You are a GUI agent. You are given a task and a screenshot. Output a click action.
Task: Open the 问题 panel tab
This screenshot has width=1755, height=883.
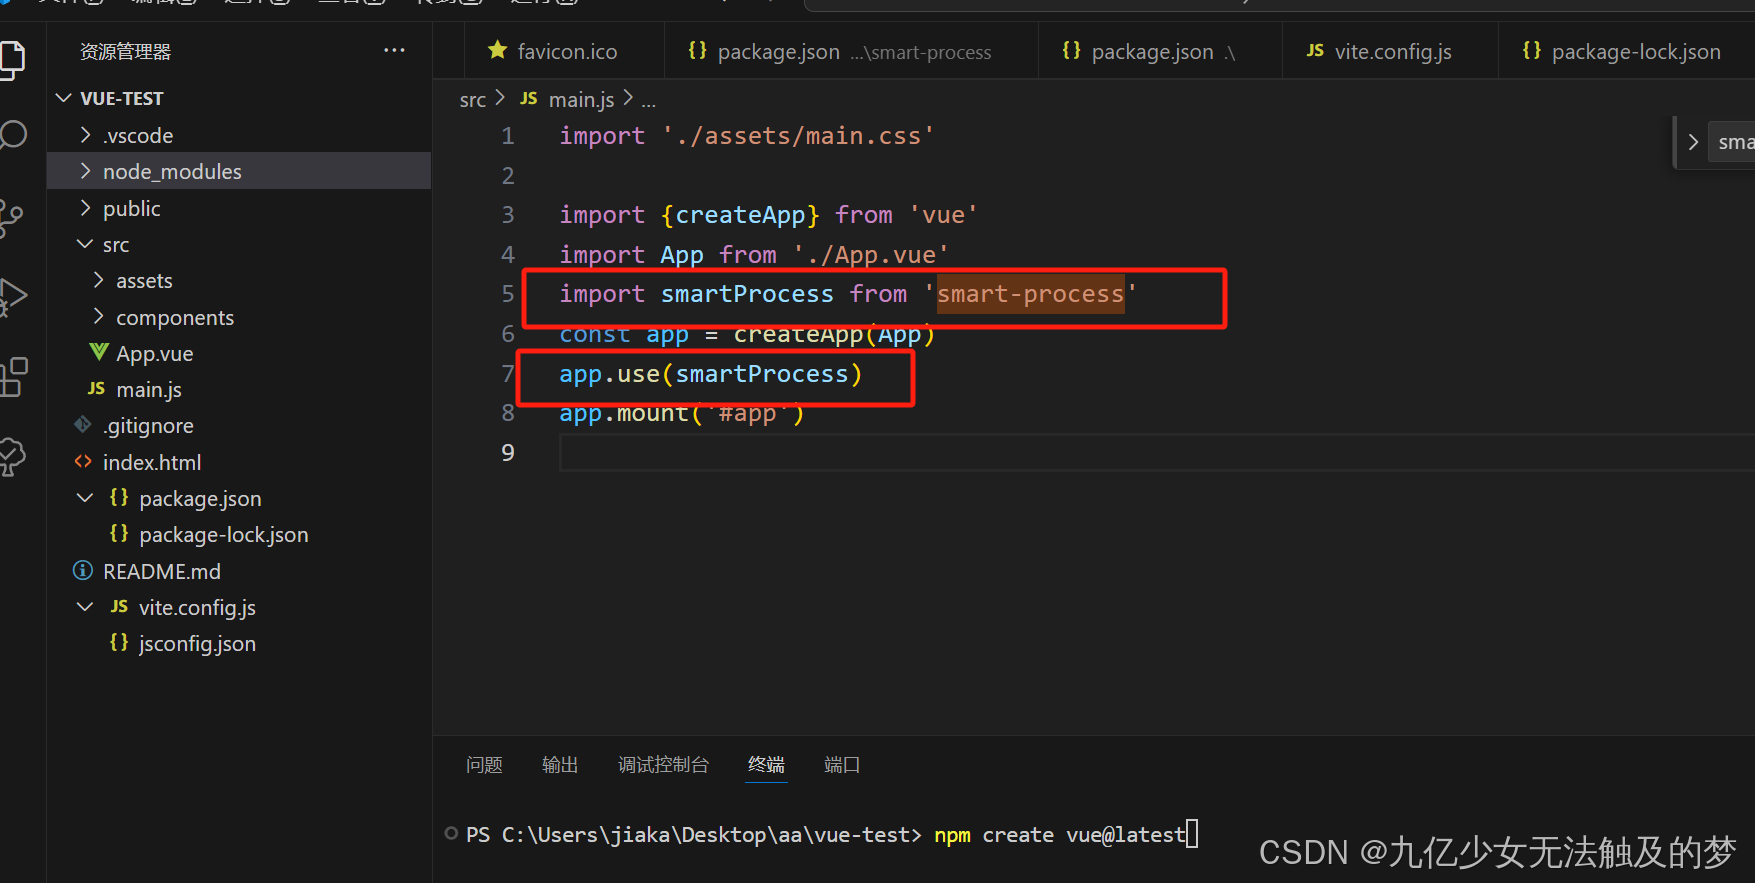click(x=484, y=764)
